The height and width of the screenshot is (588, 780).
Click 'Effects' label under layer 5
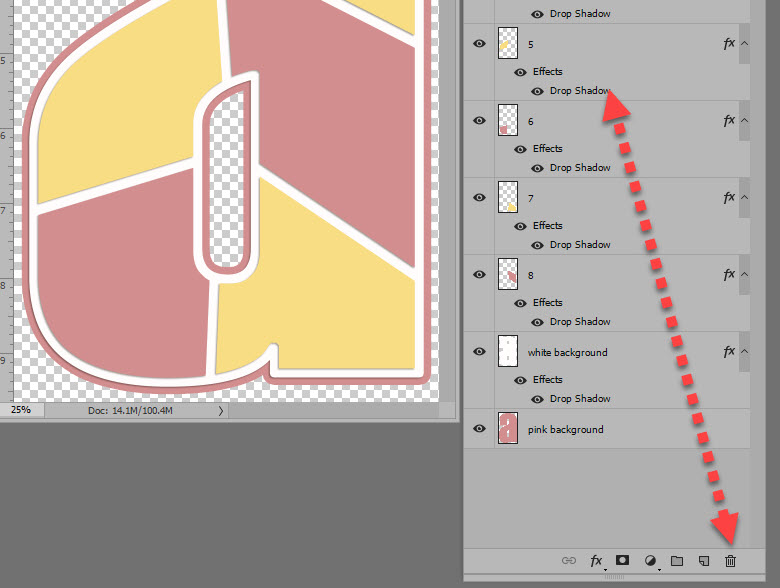coord(548,71)
